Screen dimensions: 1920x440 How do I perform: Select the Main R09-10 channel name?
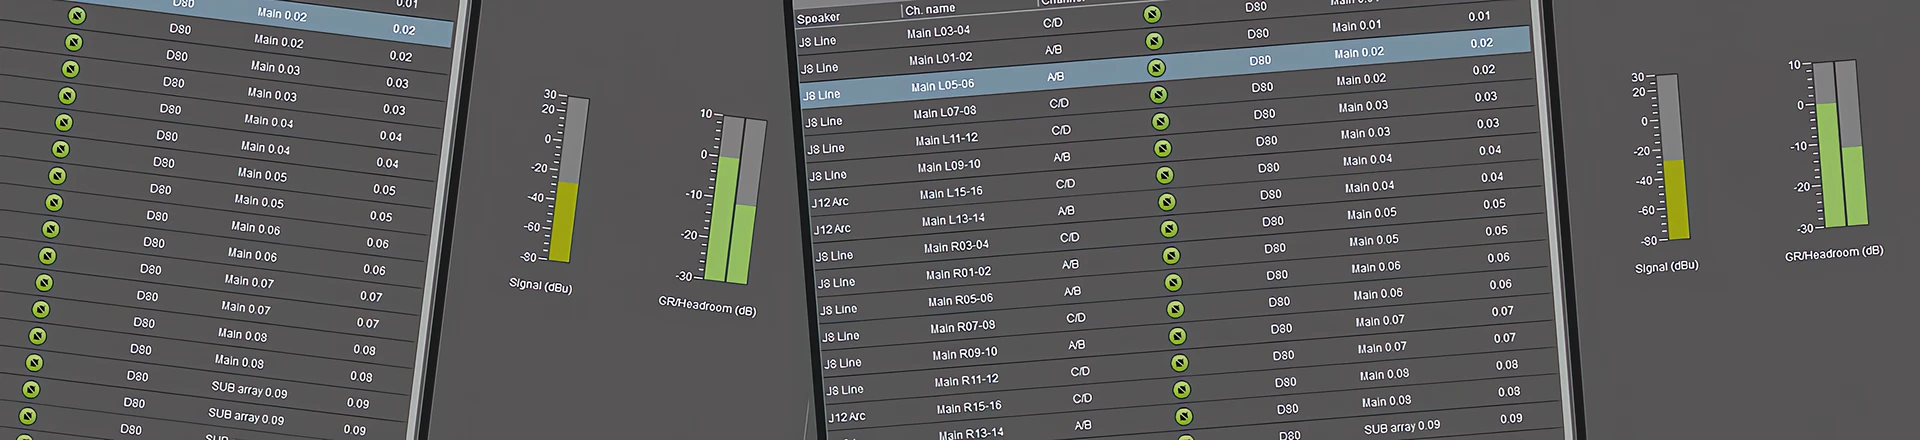pyautogui.click(x=964, y=353)
